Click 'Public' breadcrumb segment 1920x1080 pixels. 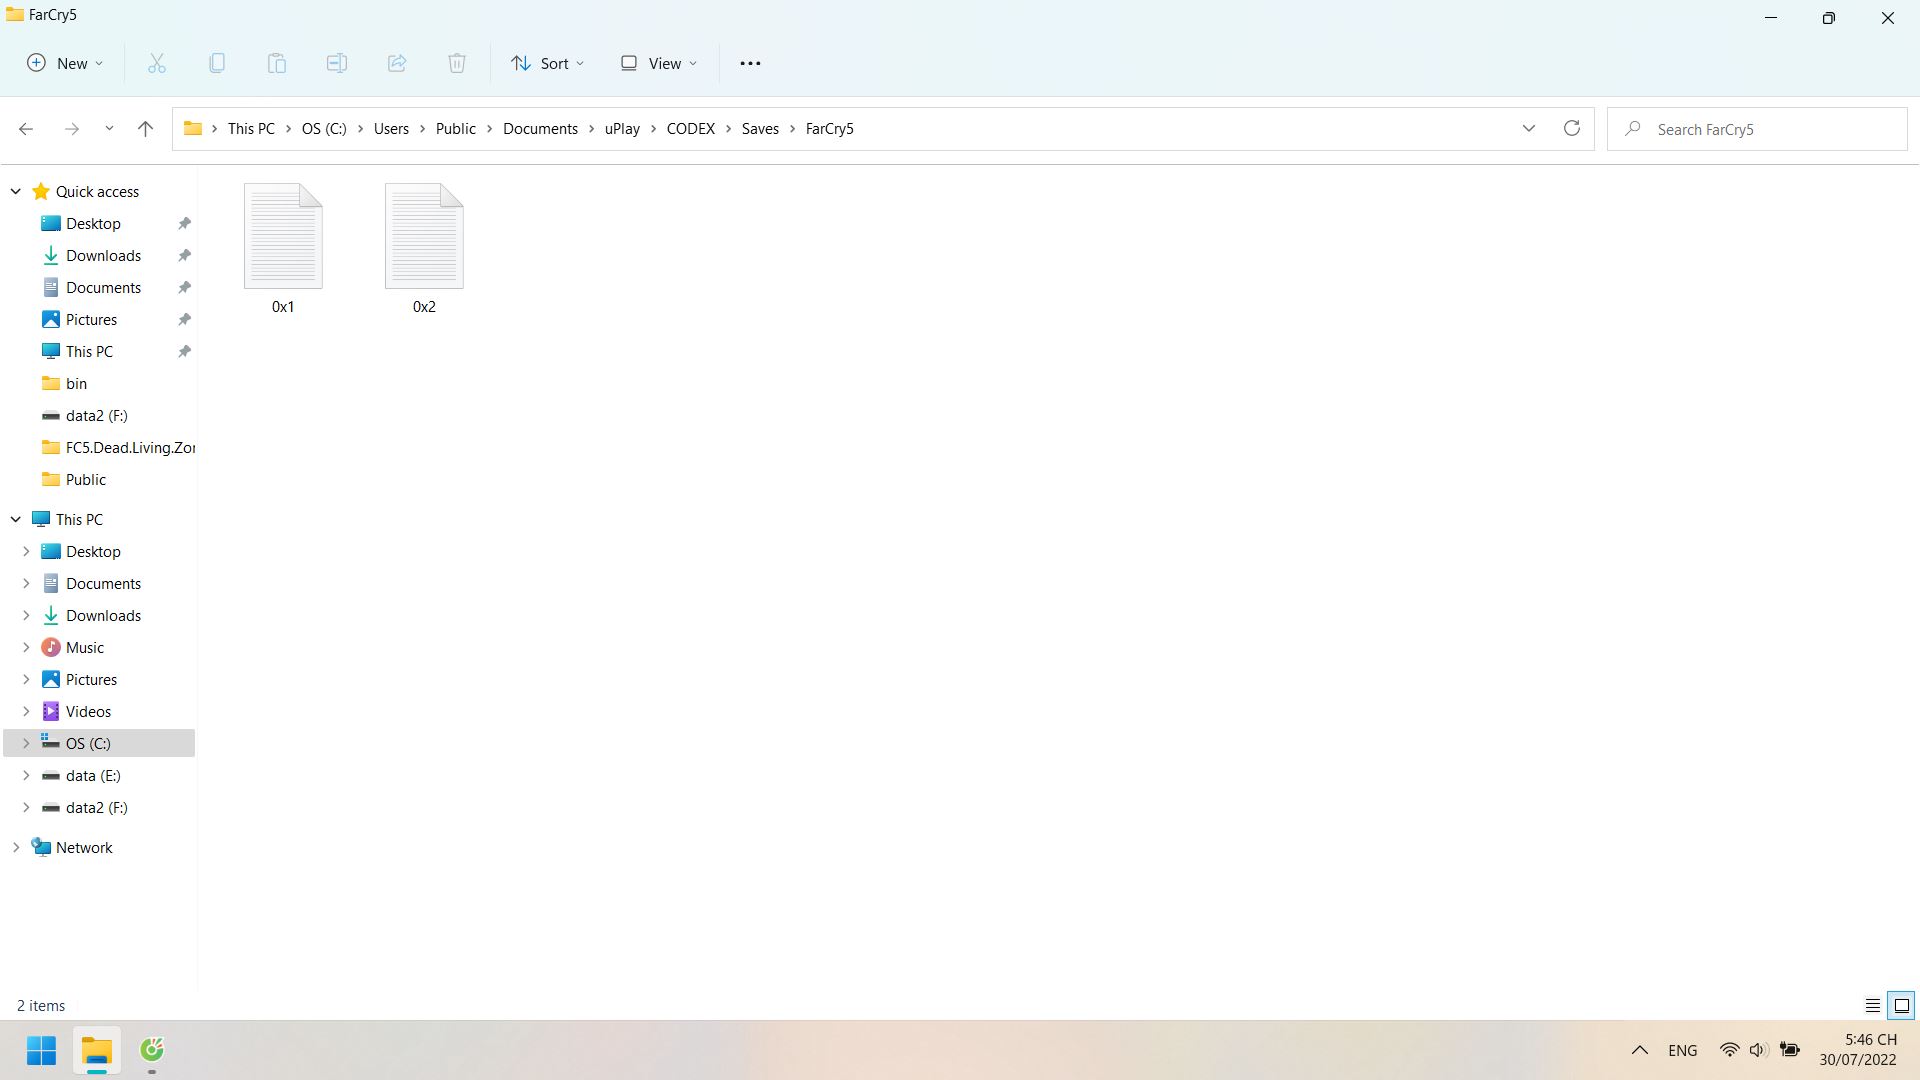(x=456, y=129)
